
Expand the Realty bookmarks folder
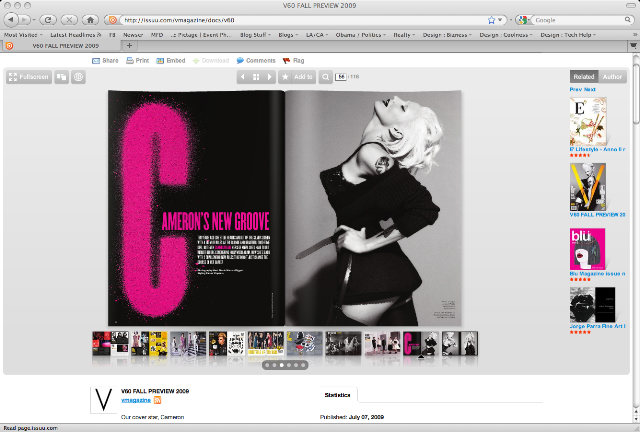point(404,35)
